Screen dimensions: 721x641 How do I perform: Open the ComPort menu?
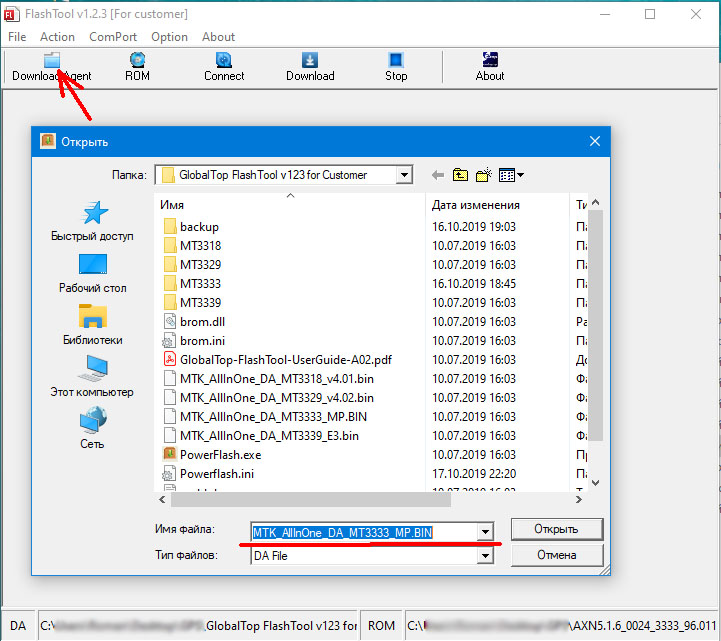[x=113, y=37]
